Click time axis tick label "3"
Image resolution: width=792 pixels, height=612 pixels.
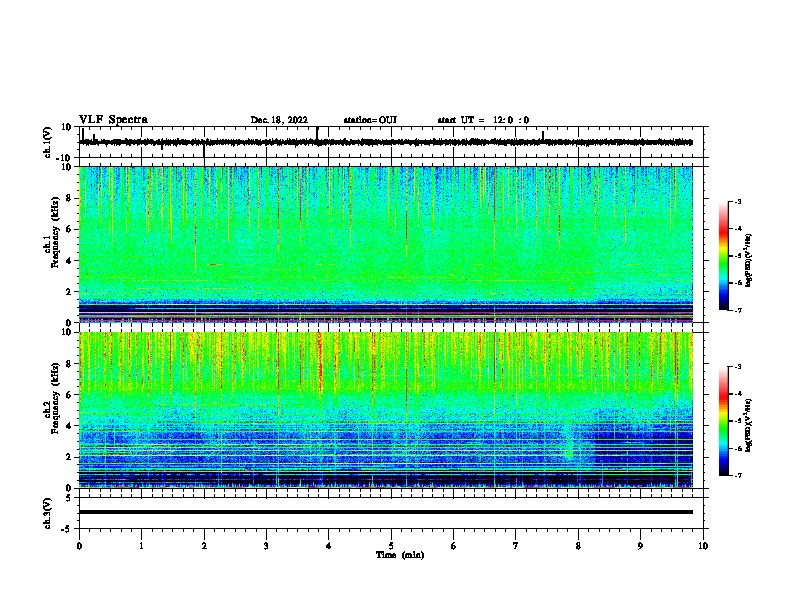point(266,546)
